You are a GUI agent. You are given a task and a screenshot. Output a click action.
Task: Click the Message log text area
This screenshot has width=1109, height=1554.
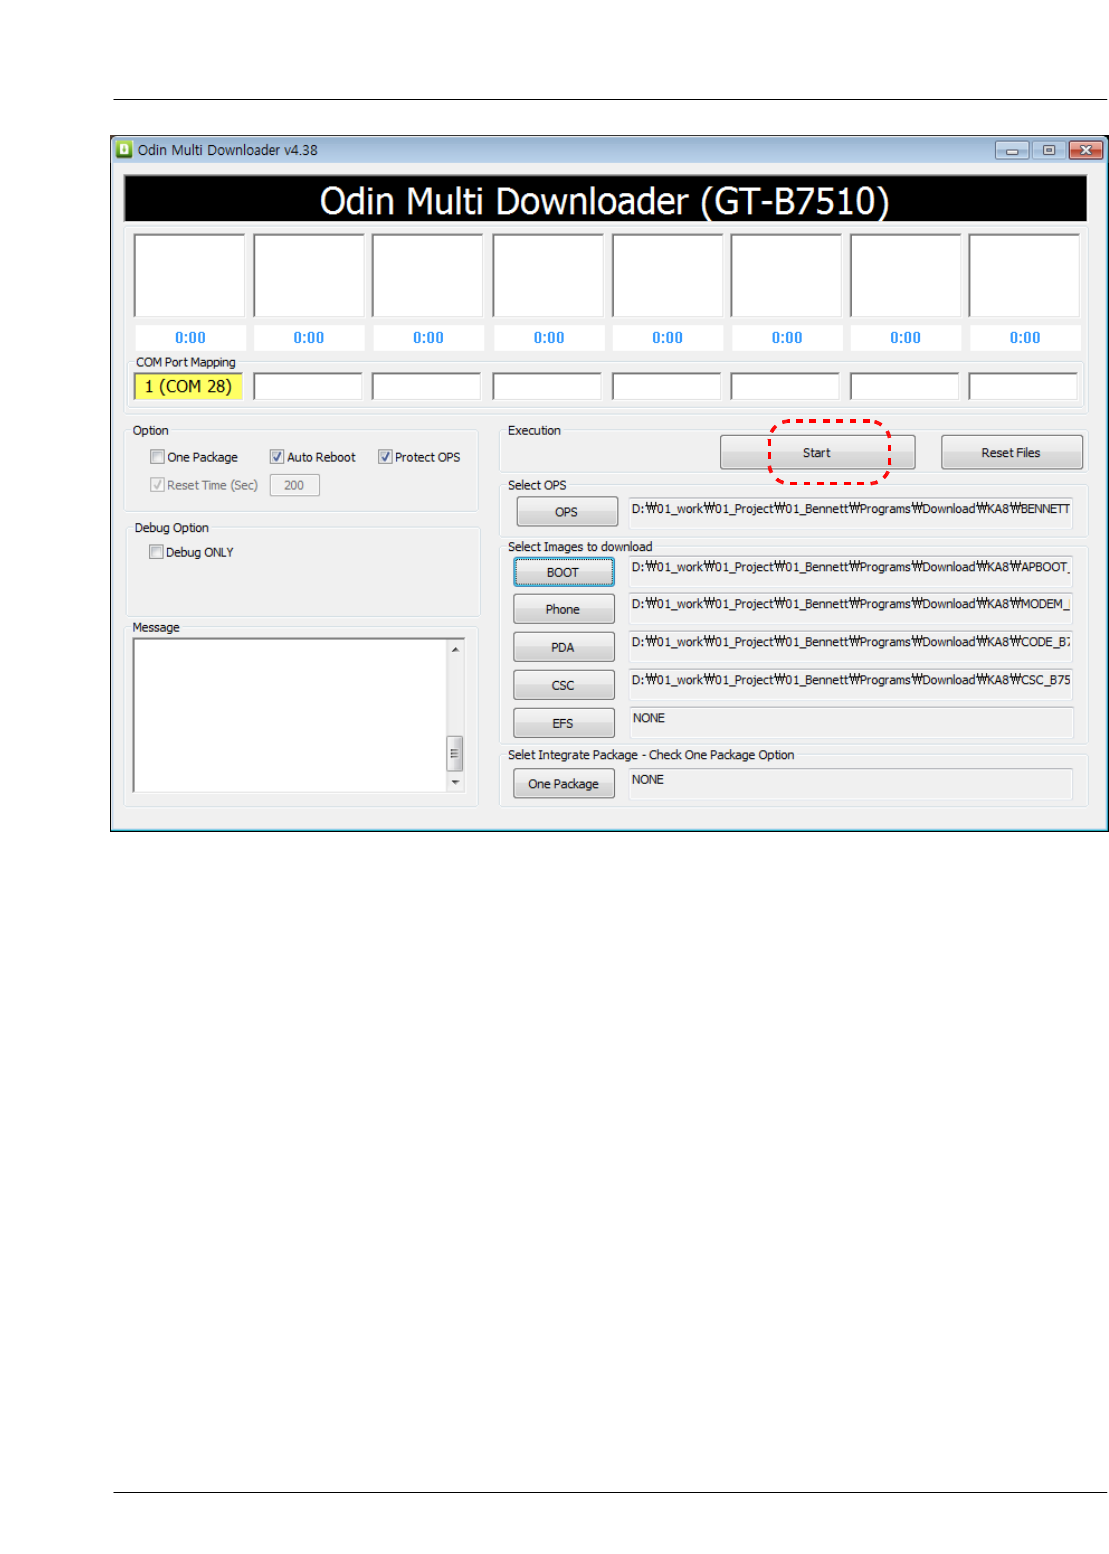(x=290, y=715)
